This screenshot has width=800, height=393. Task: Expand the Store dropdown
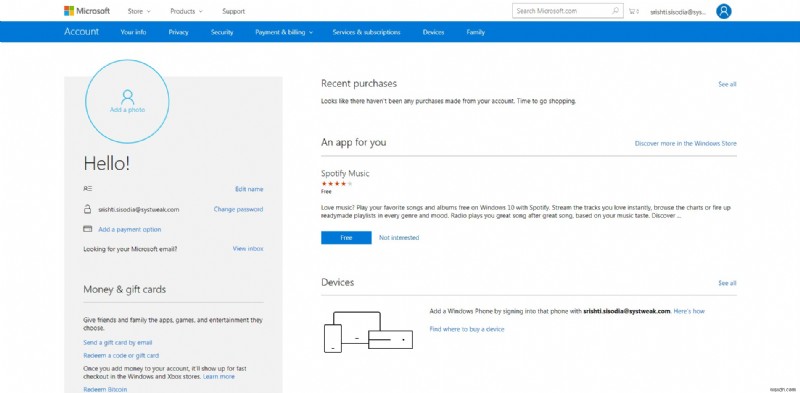click(x=139, y=11)
